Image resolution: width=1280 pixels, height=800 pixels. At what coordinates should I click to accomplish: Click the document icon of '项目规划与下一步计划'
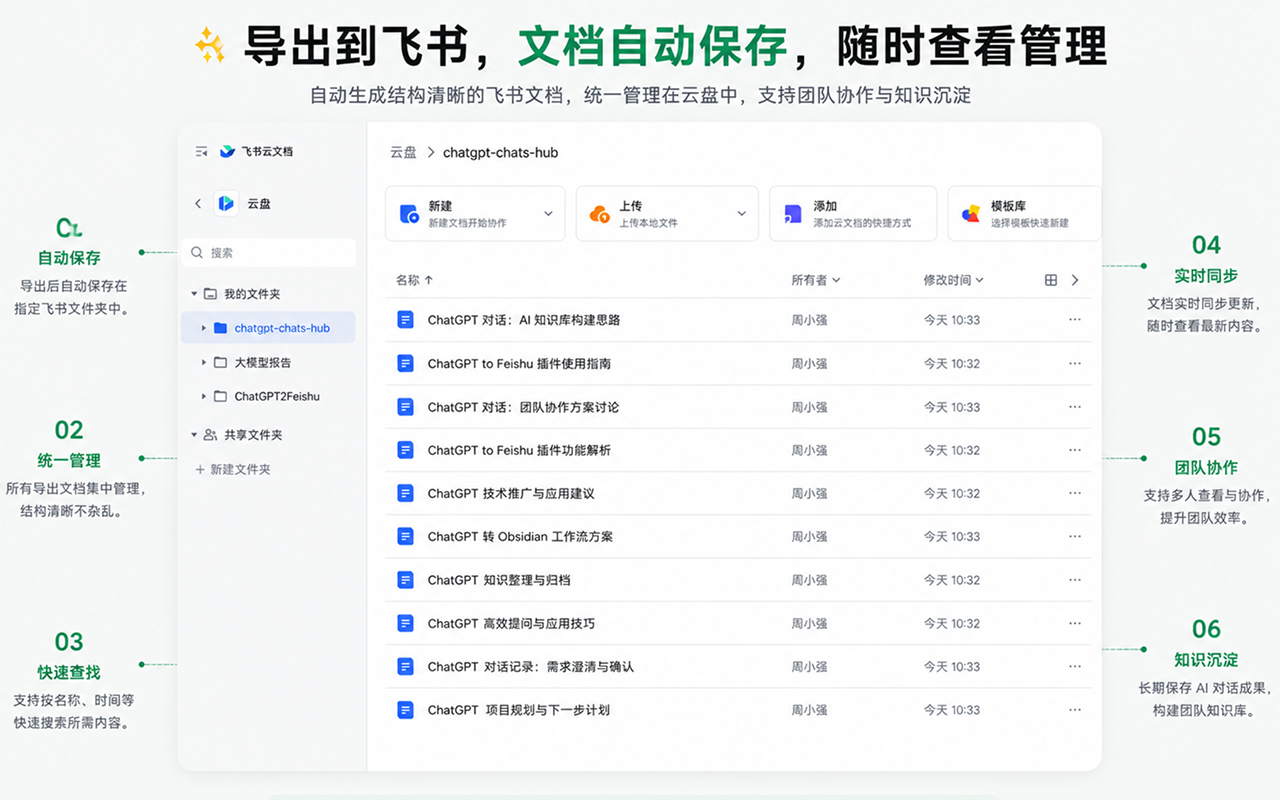click(405, 710)
